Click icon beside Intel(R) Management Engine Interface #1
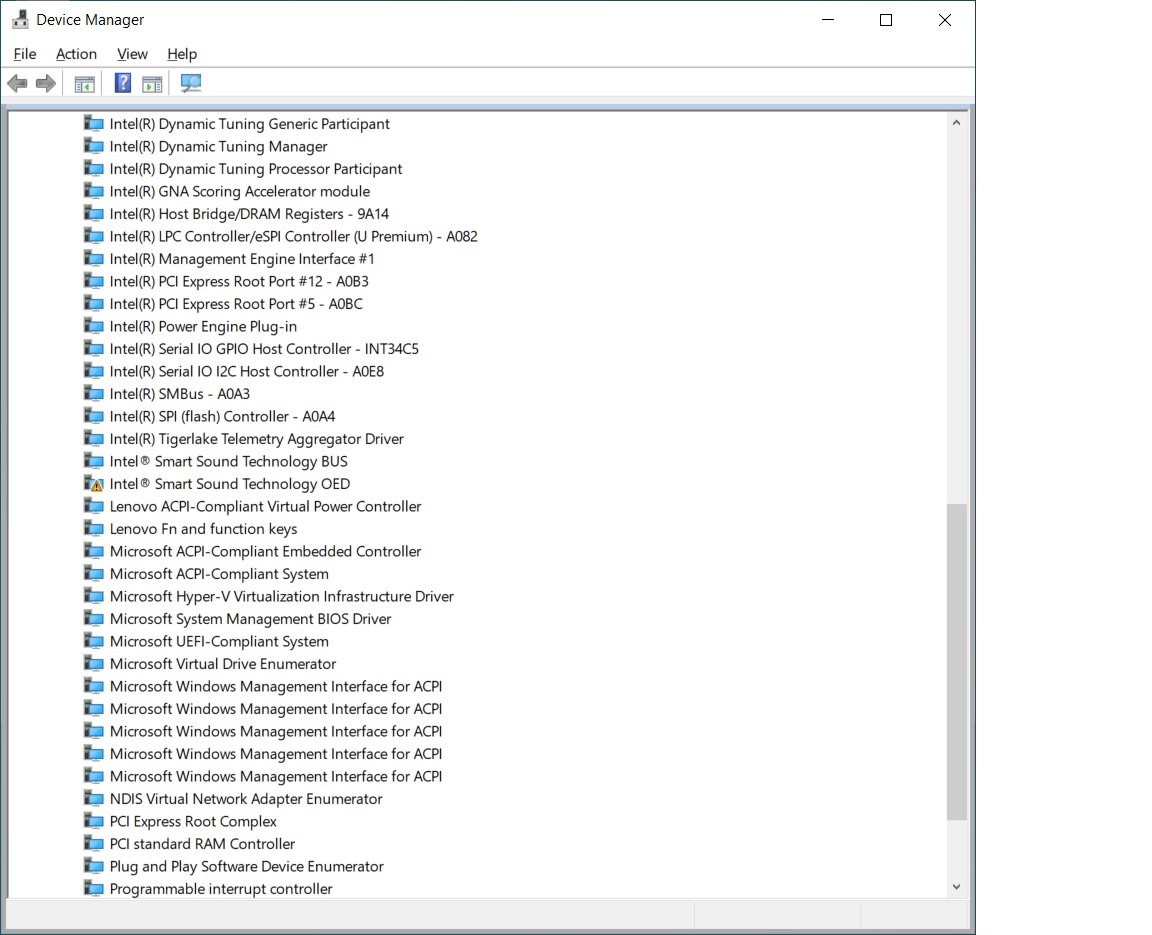 point(93,259)
